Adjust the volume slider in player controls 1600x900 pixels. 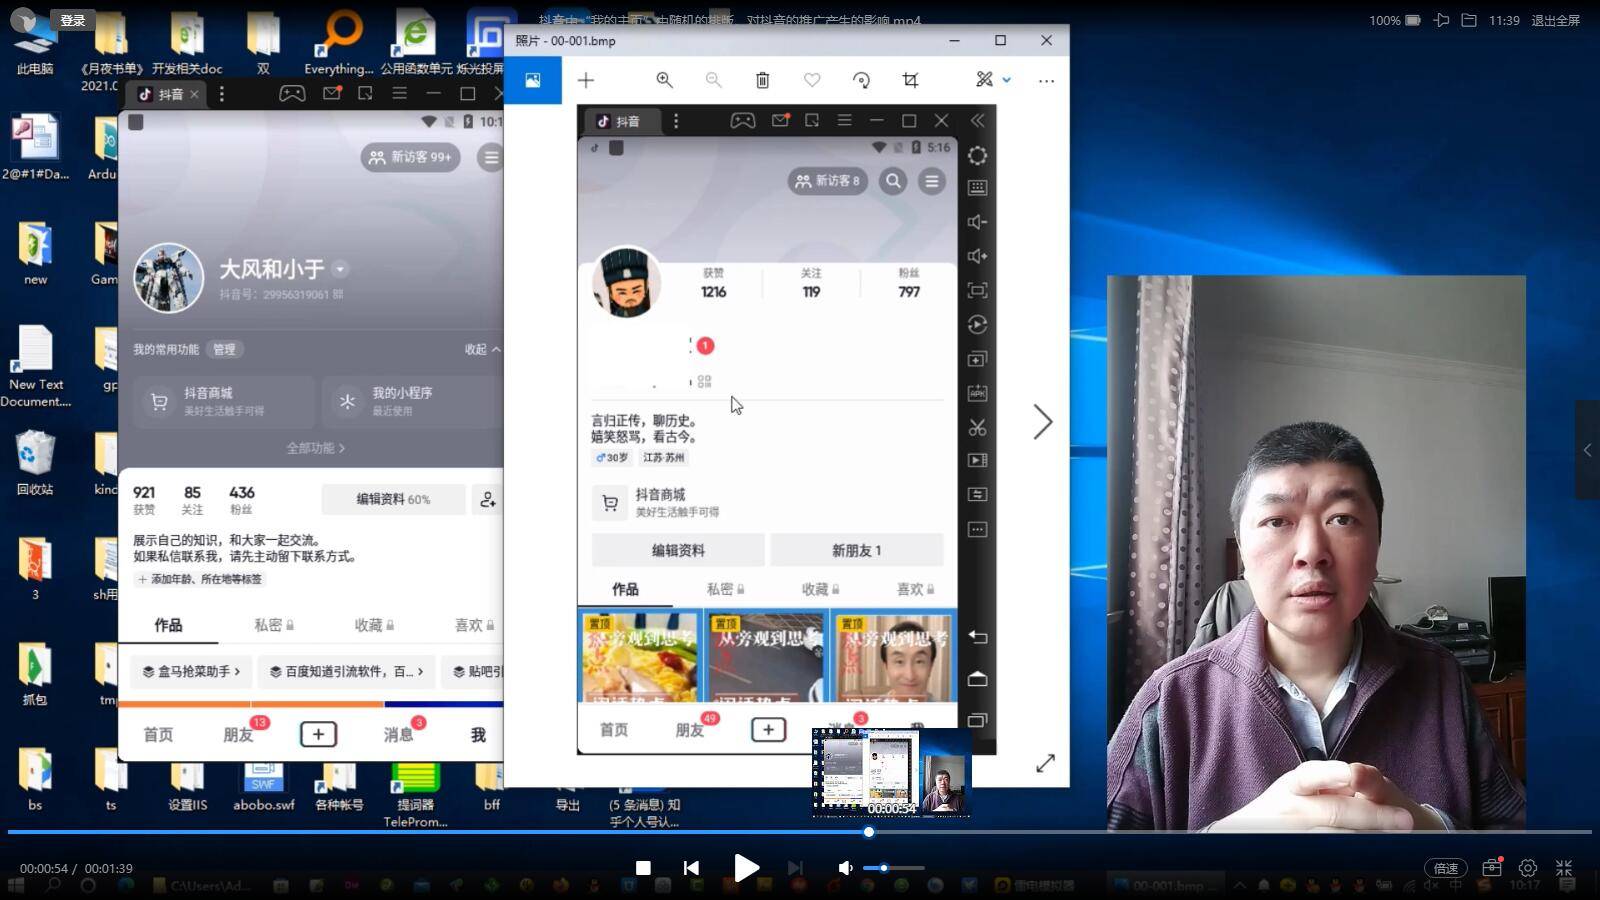[893, 868]
